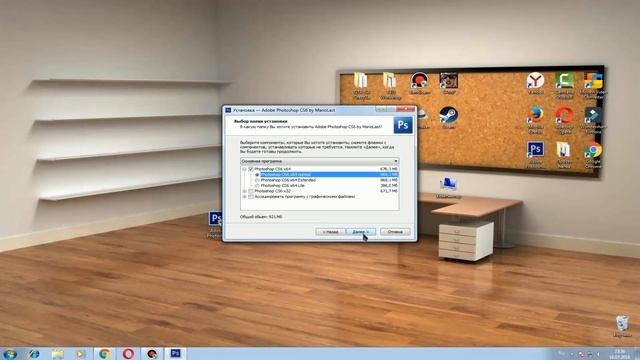Open the Google Chrome desktop shortcut

tap(593, 155)
